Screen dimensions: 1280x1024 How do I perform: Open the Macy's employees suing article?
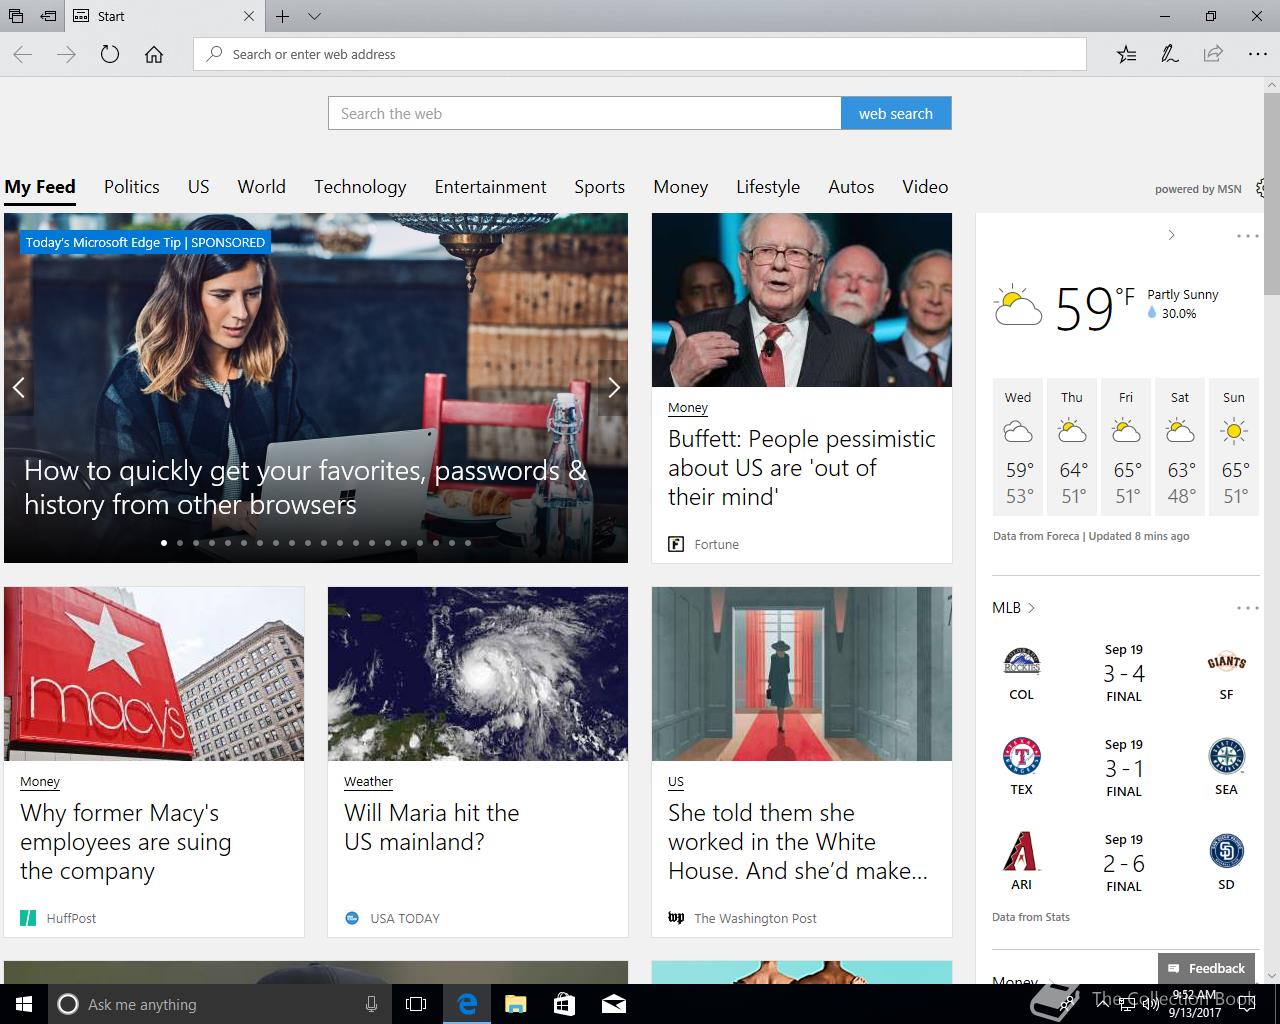click(x=126, y=842)
